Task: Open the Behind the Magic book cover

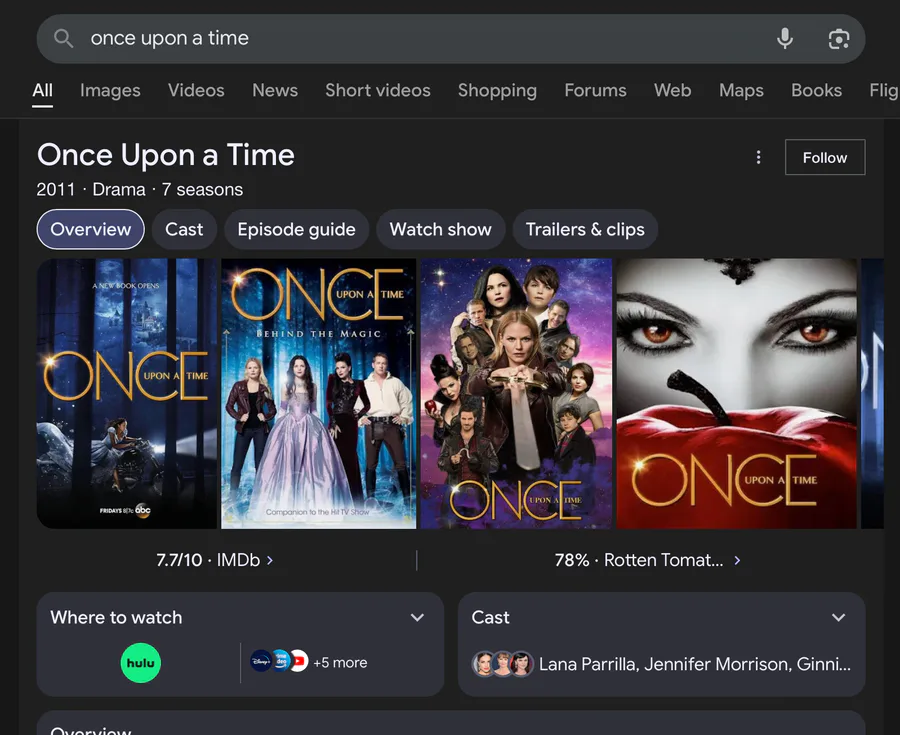Action: 319,393
